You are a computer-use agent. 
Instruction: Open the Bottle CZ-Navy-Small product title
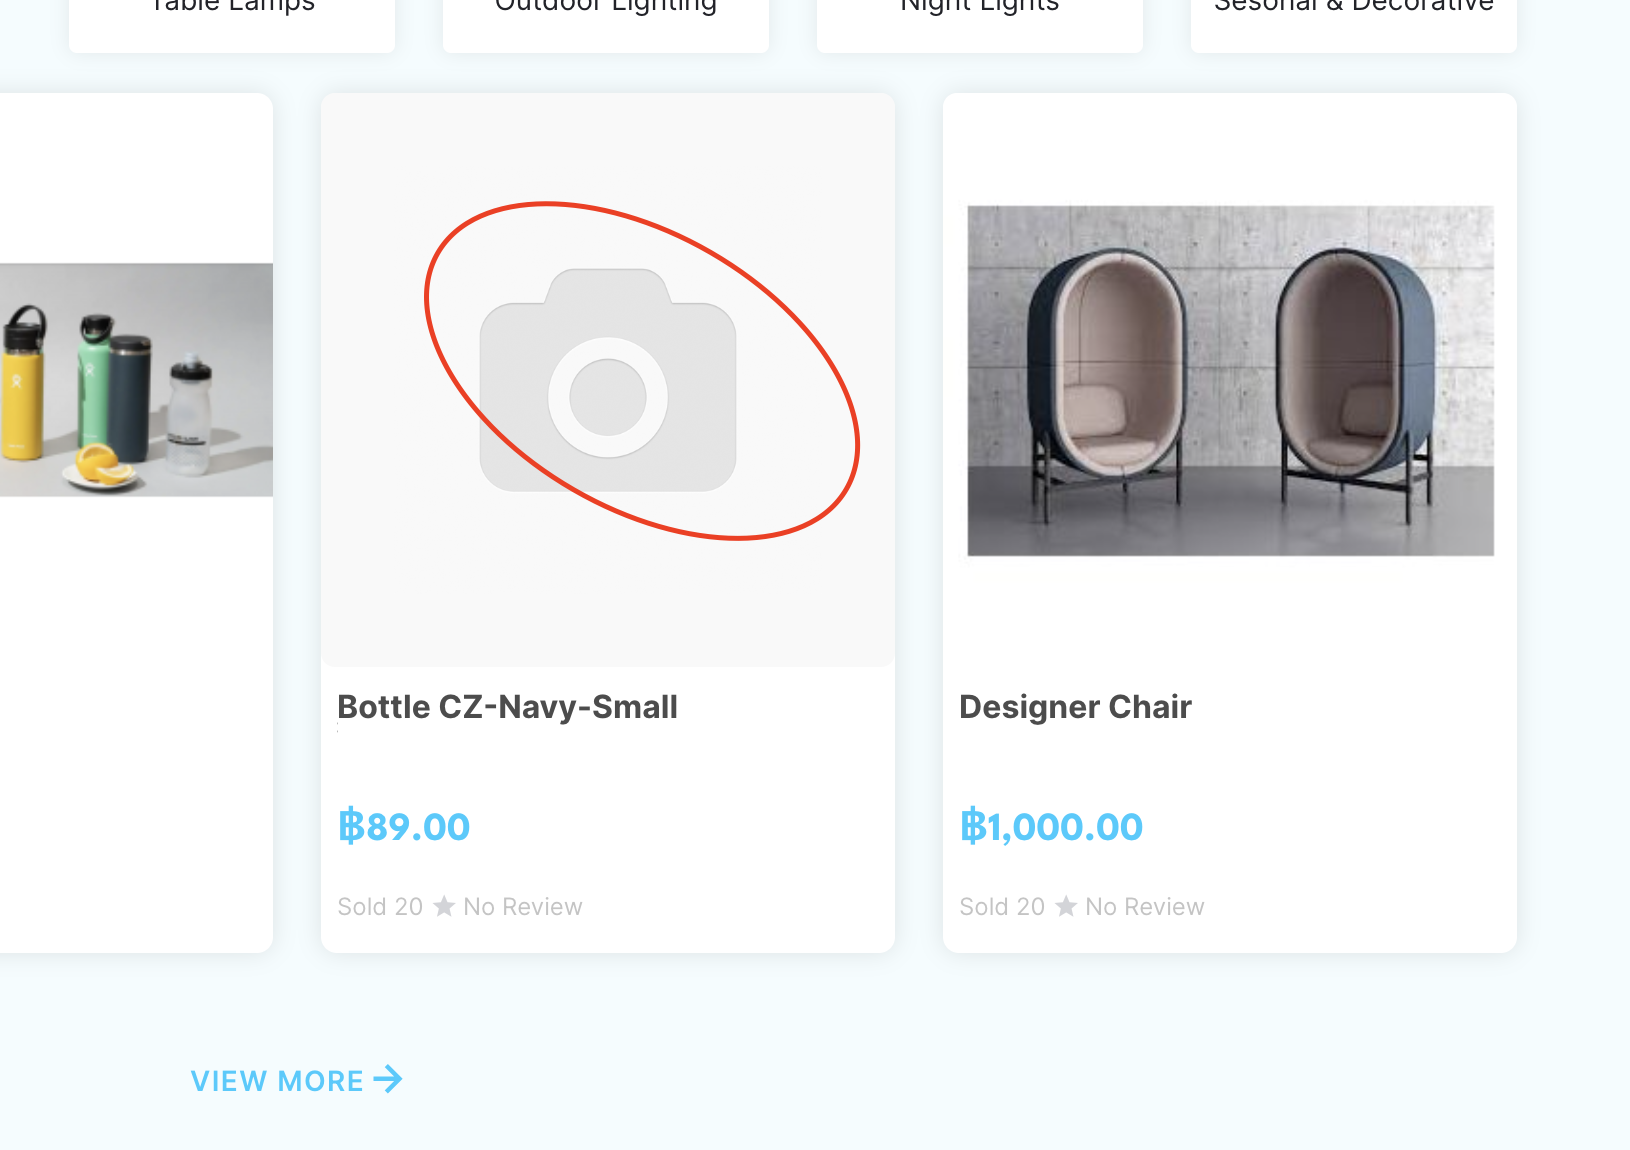pyautogui.click(x=507, y=707)
